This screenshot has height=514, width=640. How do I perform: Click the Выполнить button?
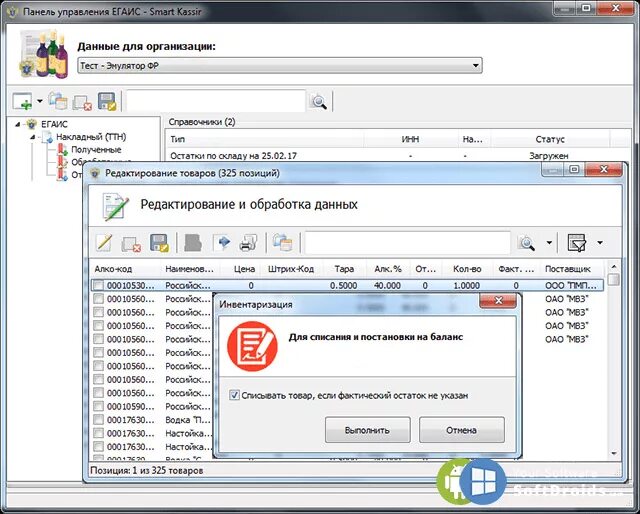pyautogui.click(x=367, y=430)
